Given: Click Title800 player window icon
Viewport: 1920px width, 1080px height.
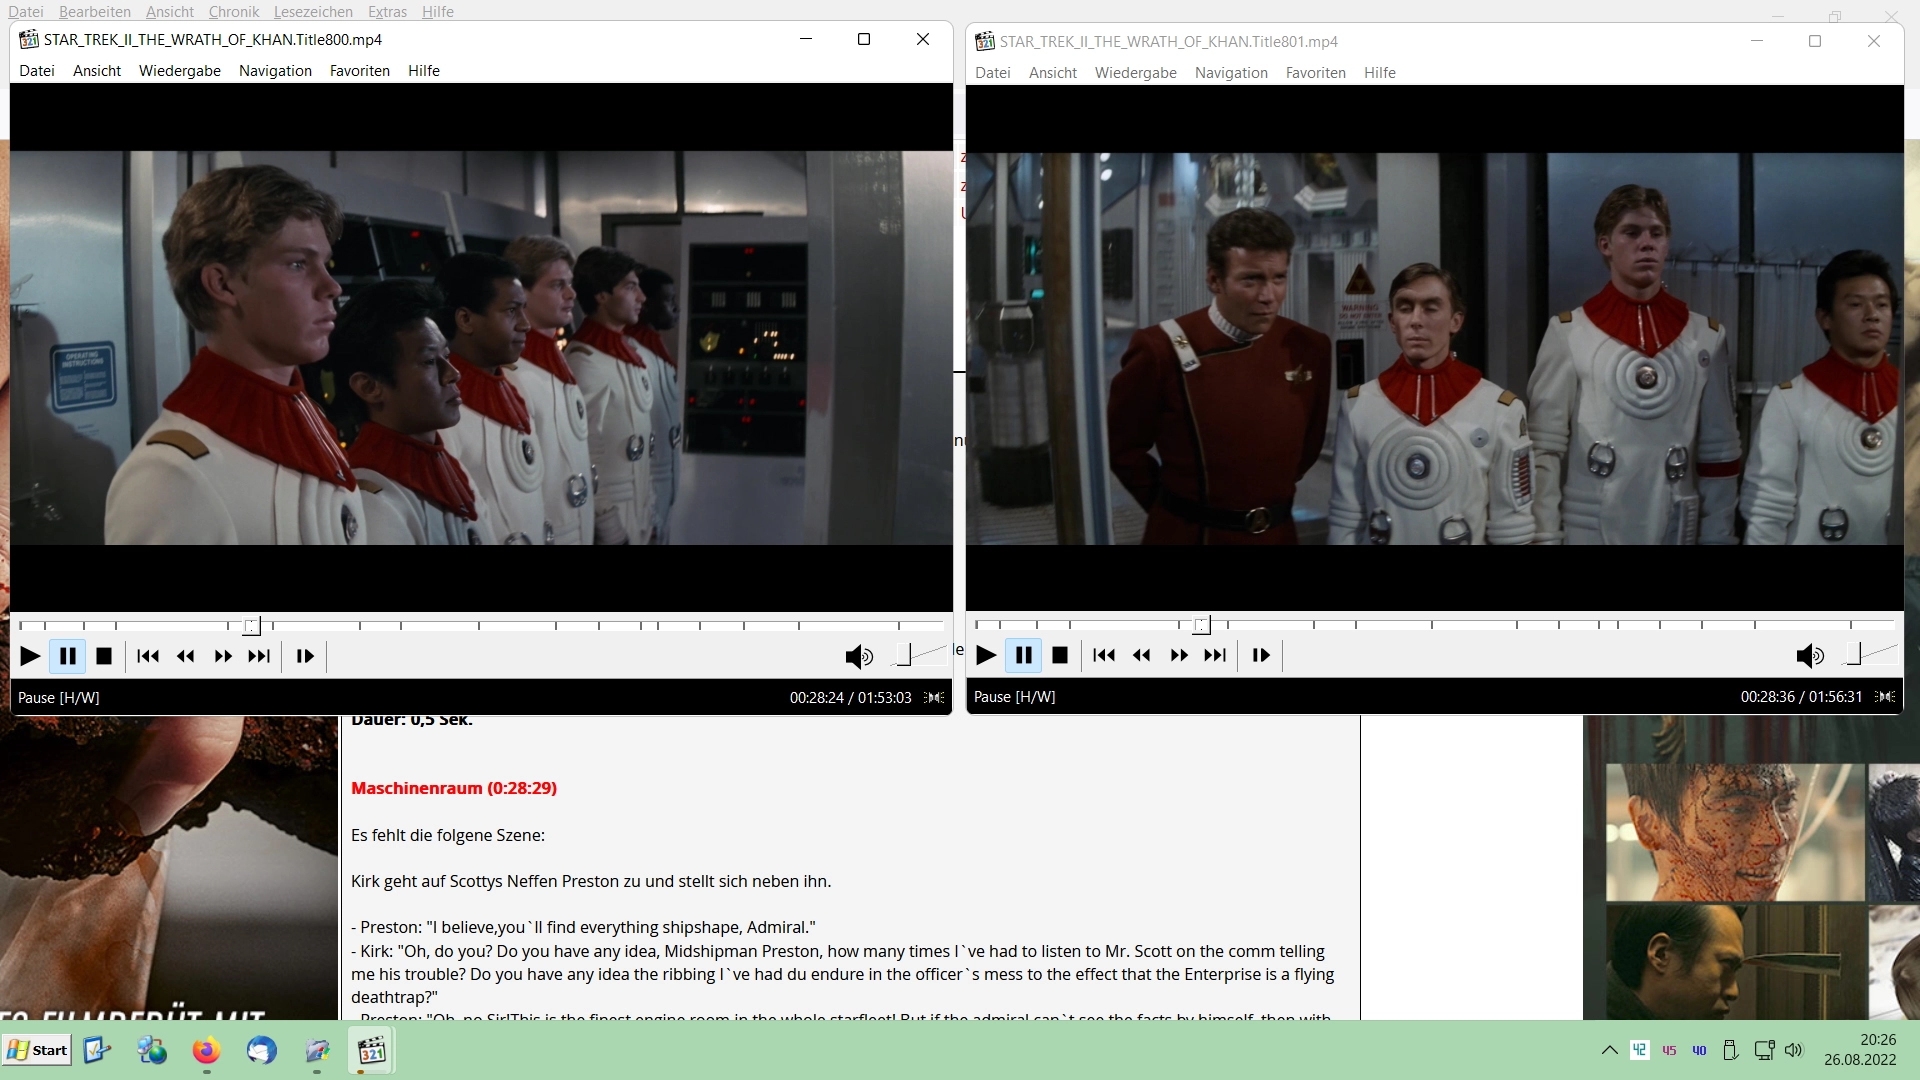Looking at the screenshot, I should 29,40.
